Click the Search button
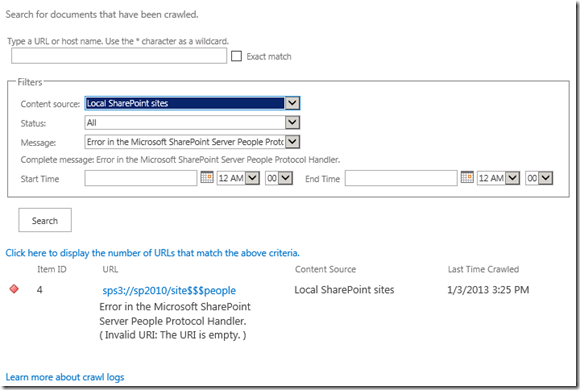 coord(45,220)
